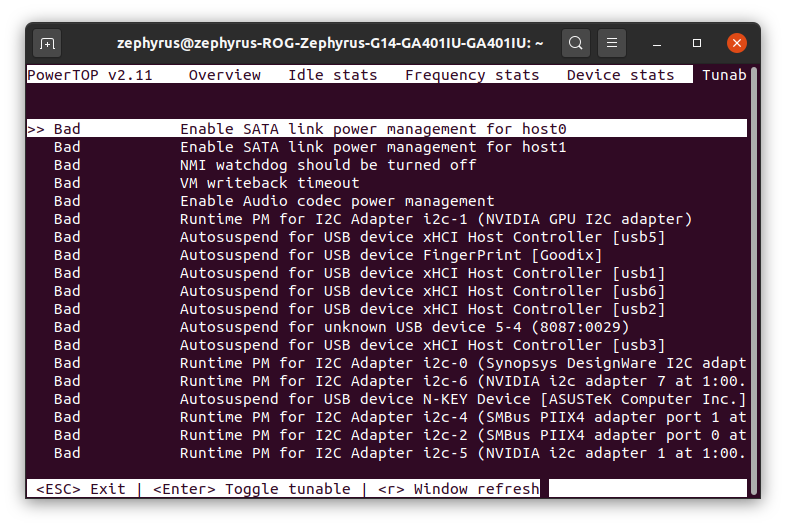Click the <Enter> Toggle tunable hint
786x527 pixels.
252,489
